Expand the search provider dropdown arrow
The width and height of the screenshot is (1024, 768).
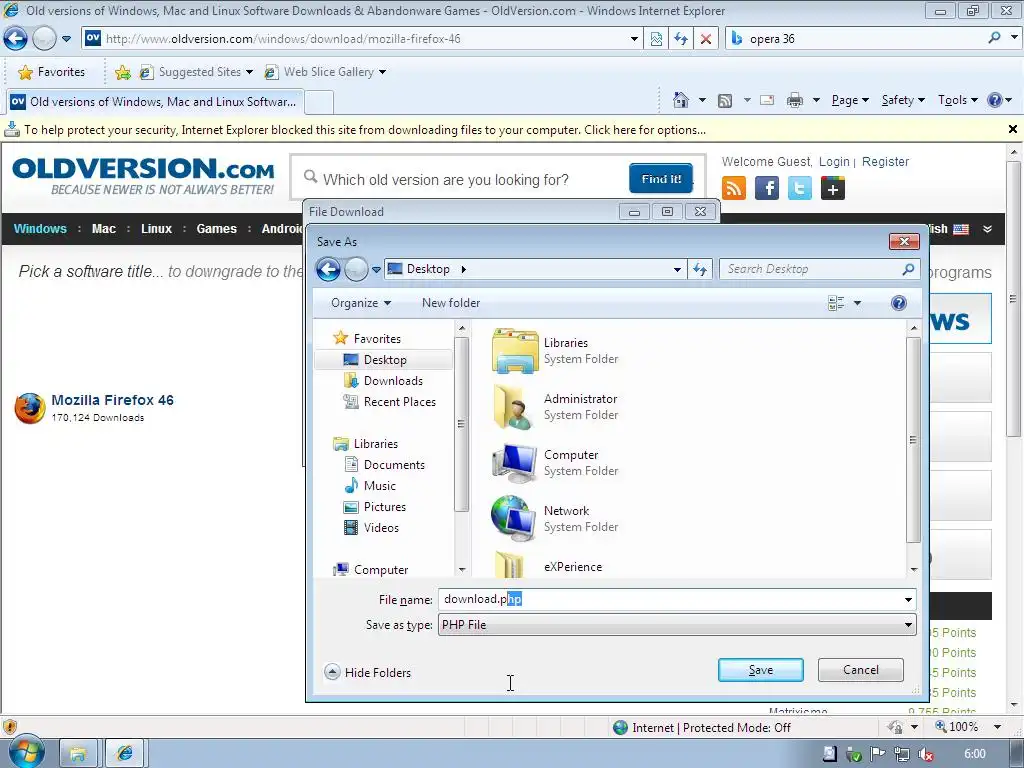(x=1014, y=38)
